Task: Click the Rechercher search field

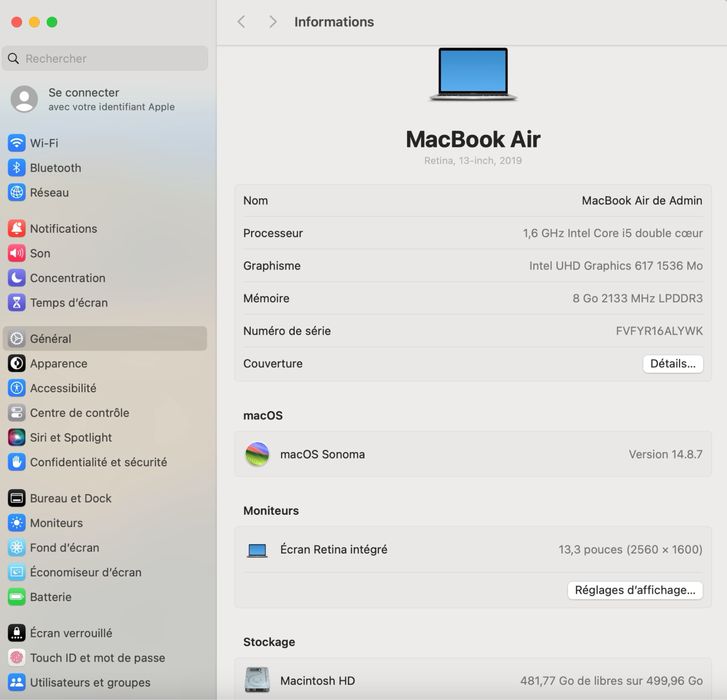Action: click(x=105, y=58)
